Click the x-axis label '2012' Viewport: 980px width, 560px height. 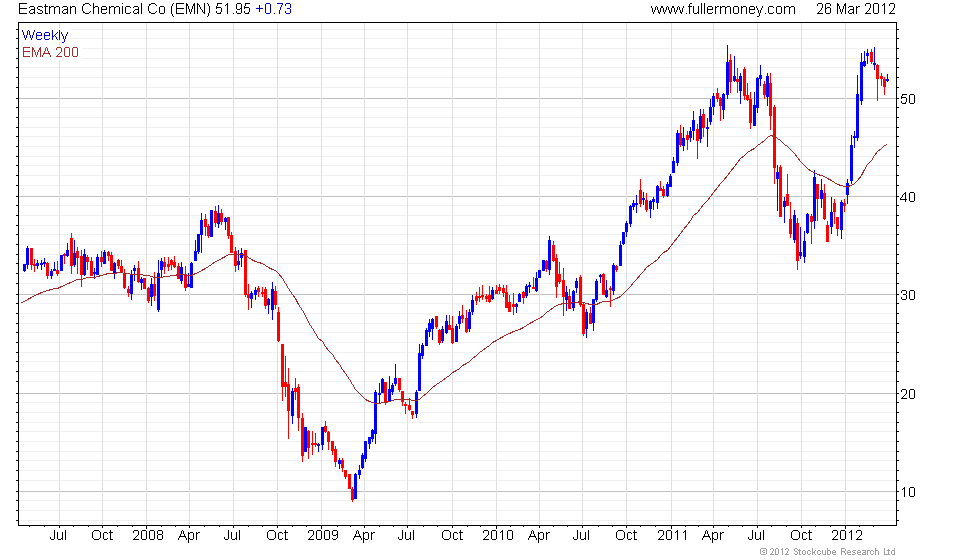847,536
